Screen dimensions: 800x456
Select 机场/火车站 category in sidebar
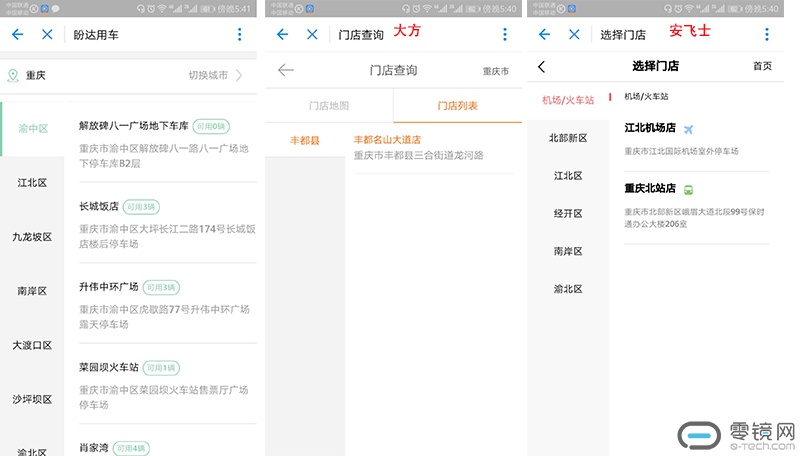[567, 100]
